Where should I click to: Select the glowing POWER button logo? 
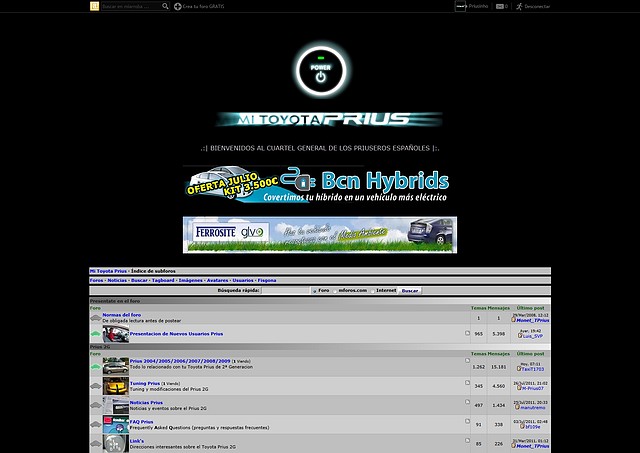pyautogui.click(x=321, y=71)
